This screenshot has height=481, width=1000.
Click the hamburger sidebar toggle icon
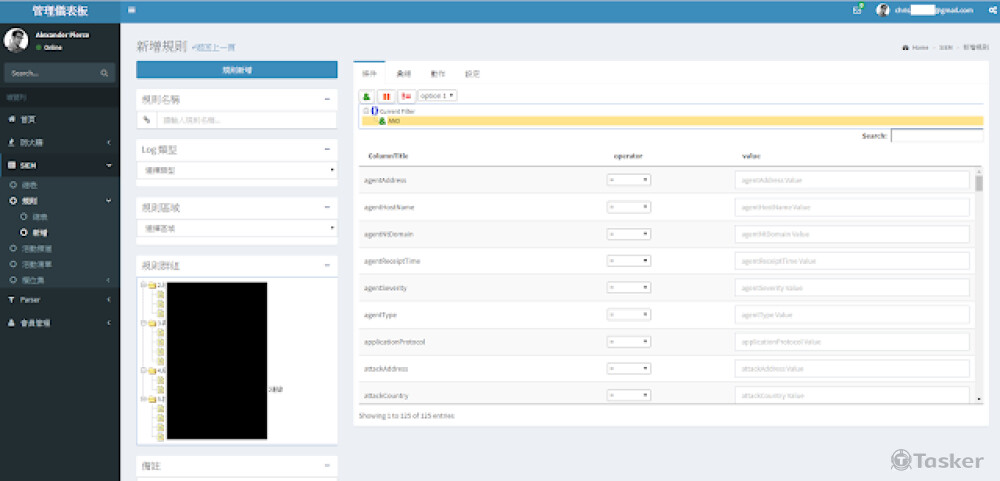pos(132,10)
